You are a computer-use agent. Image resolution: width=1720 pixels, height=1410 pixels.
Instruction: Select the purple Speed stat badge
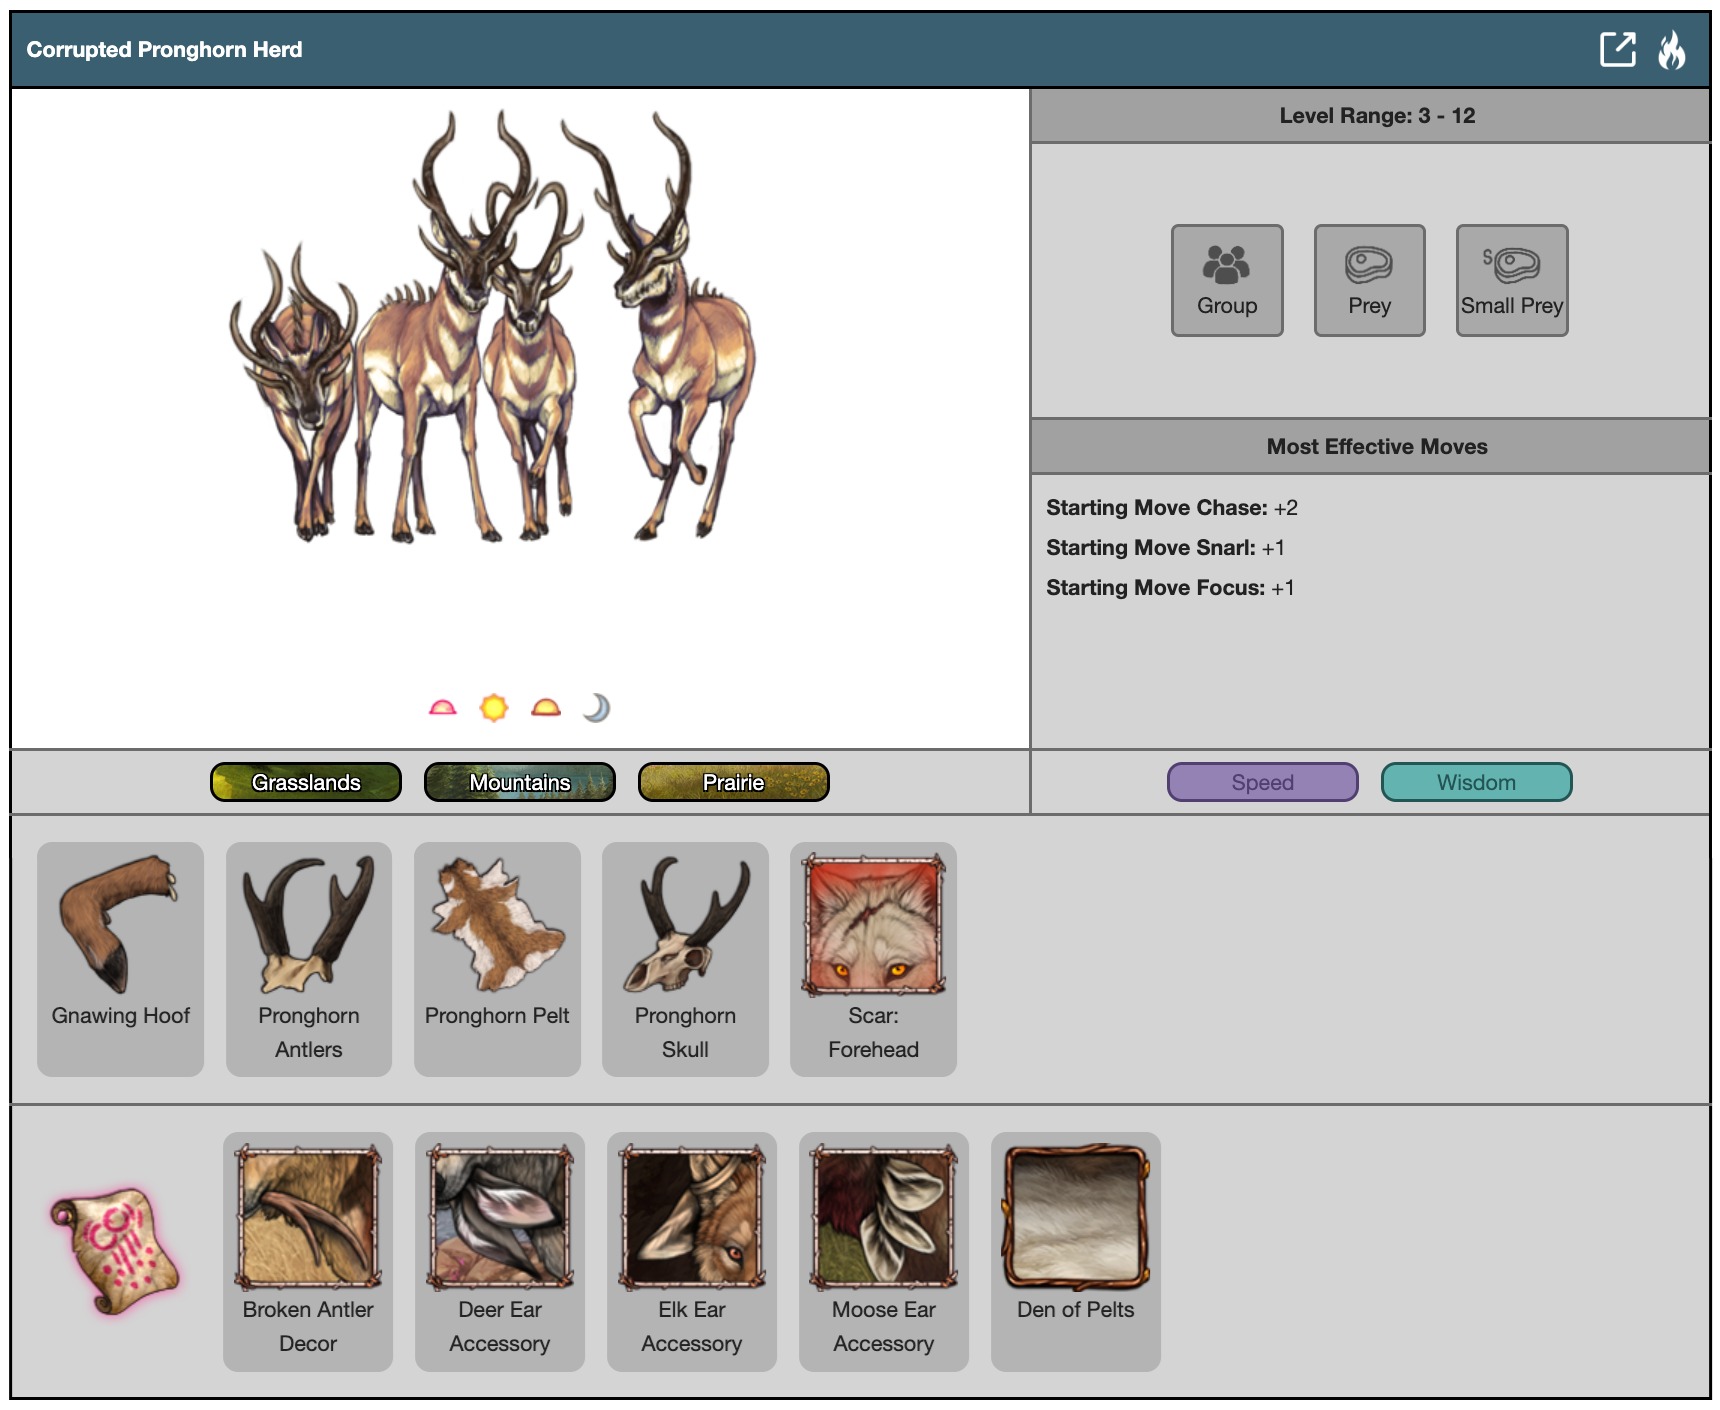pos(1262,782)
